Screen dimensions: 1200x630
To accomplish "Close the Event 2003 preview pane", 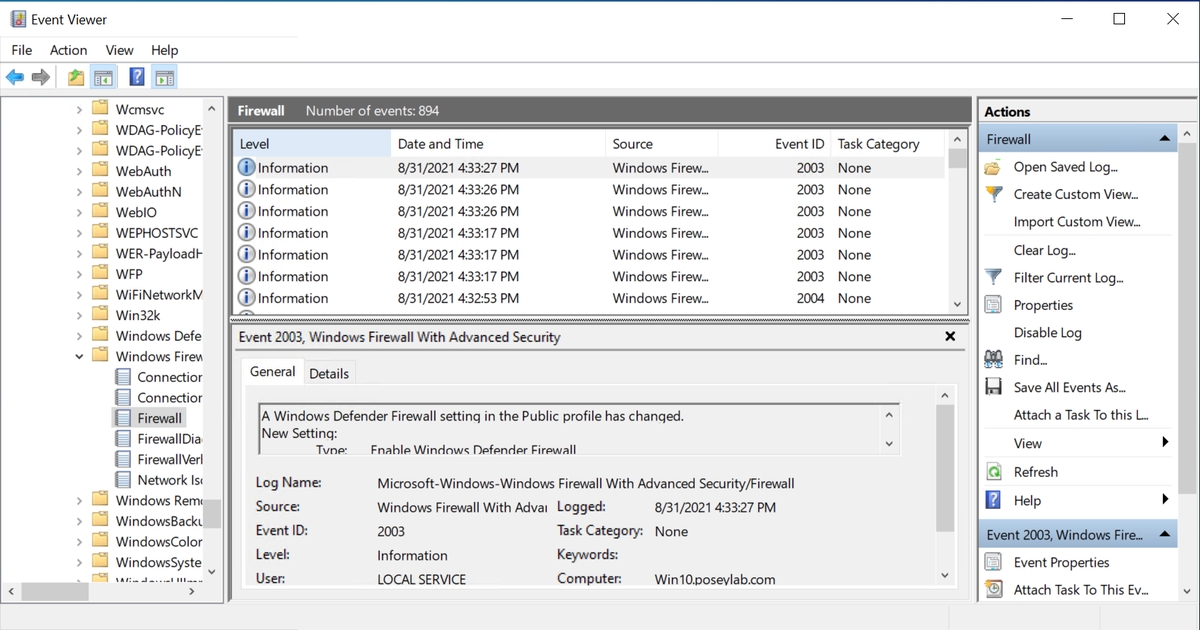I will [x=949, y=336].
